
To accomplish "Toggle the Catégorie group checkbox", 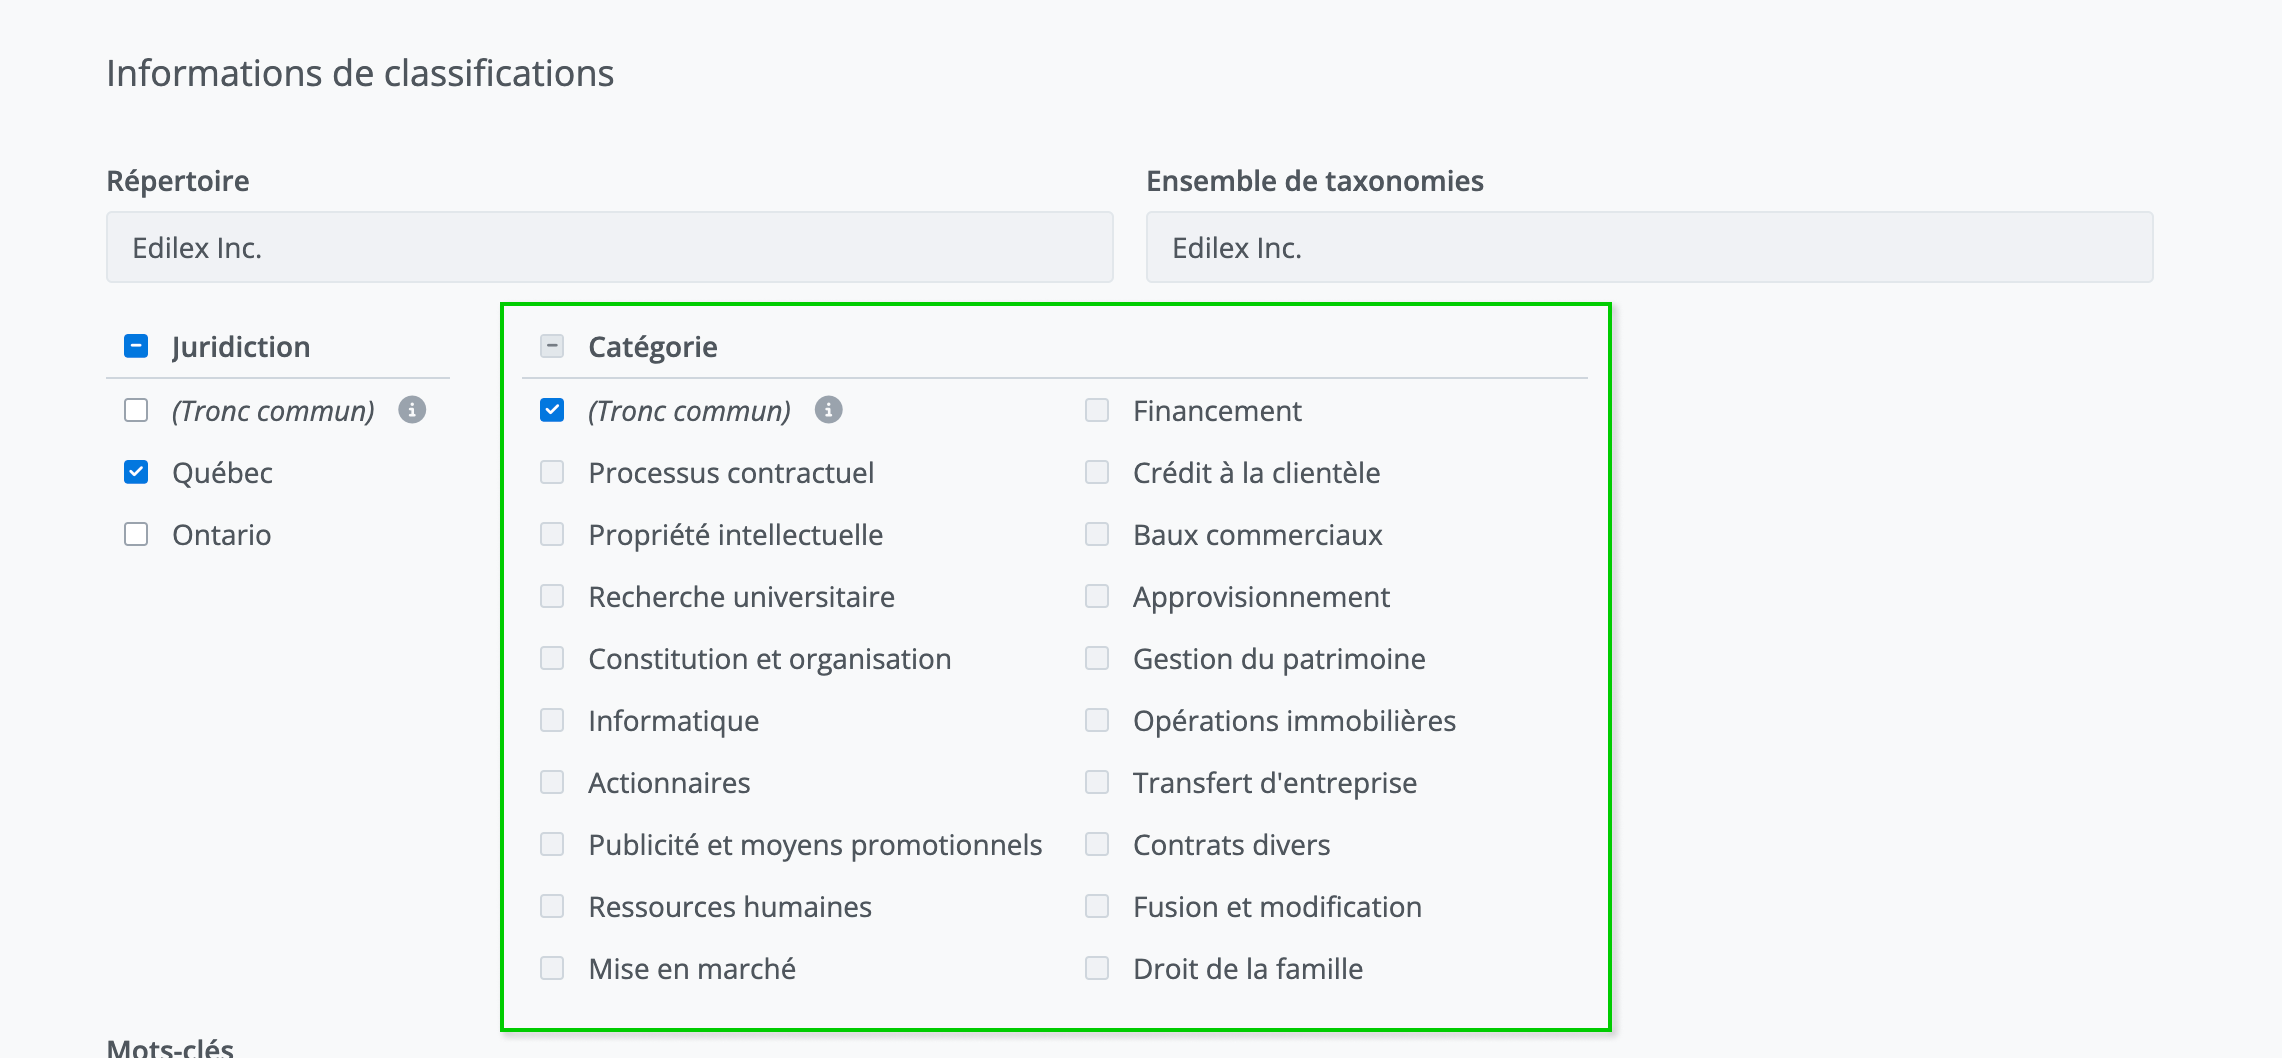I will (x=552, y=346).
